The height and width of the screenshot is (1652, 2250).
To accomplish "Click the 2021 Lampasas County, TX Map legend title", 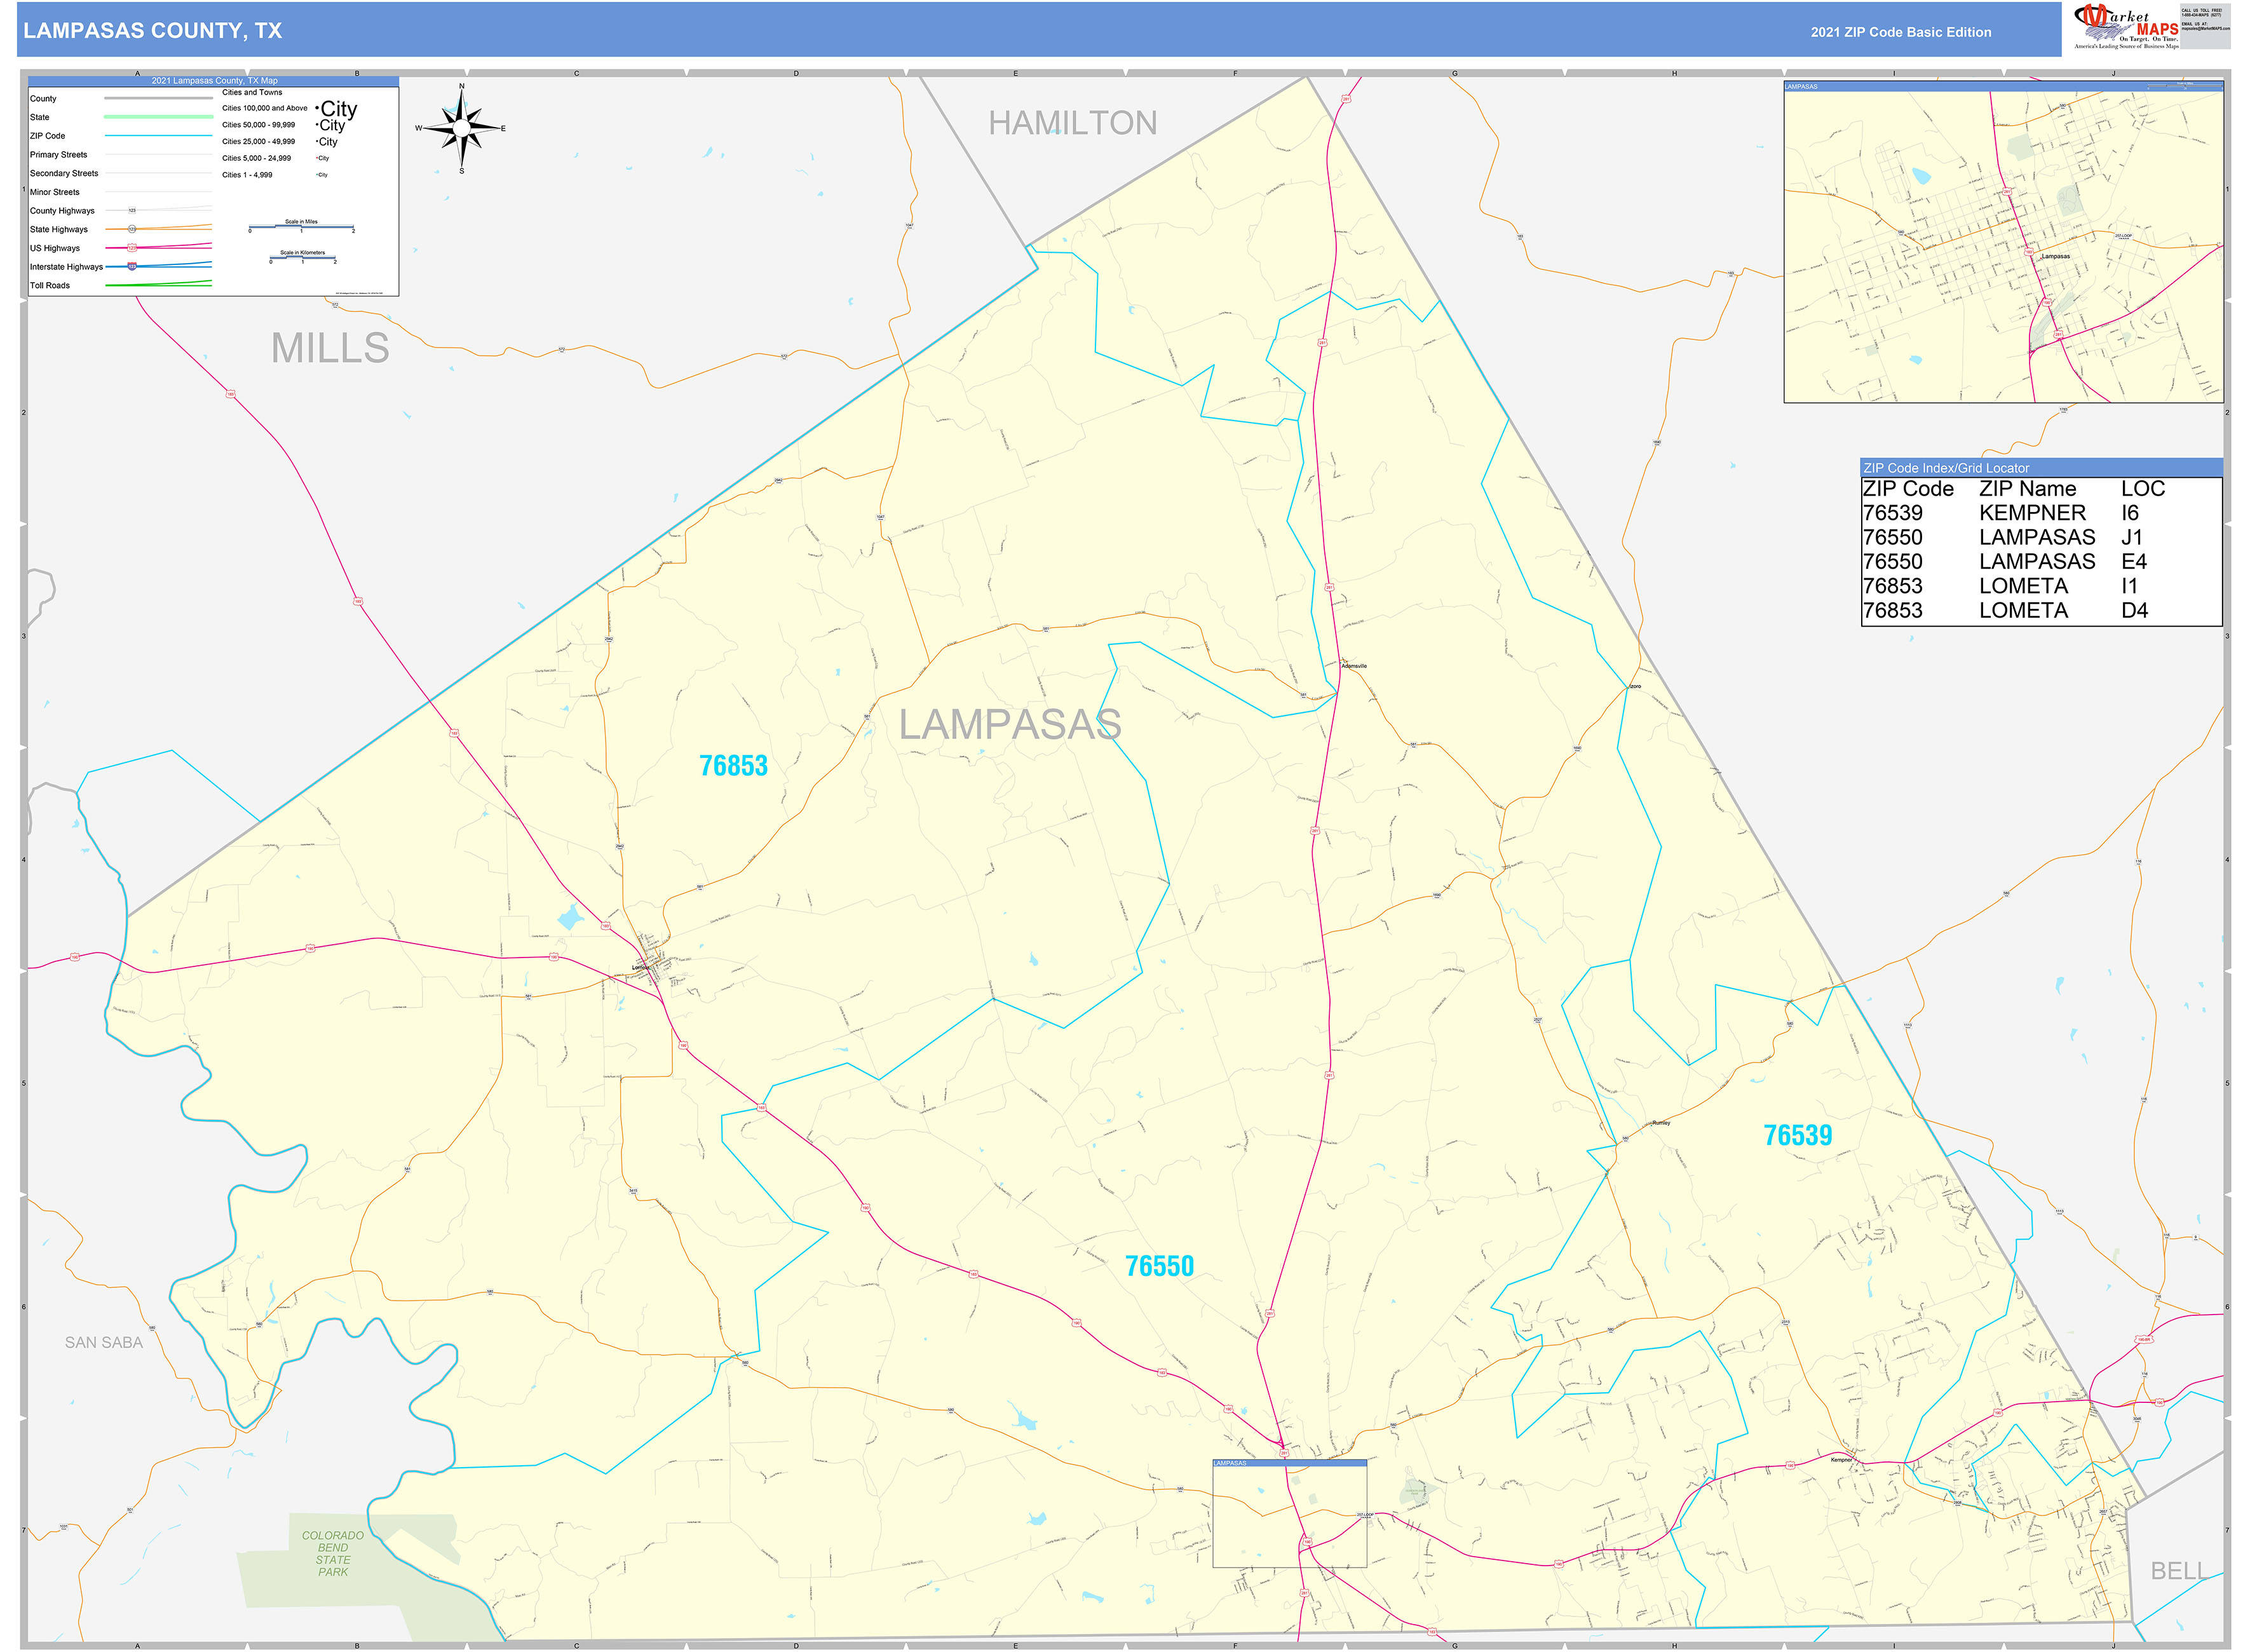I will click(x=214, y=81).
